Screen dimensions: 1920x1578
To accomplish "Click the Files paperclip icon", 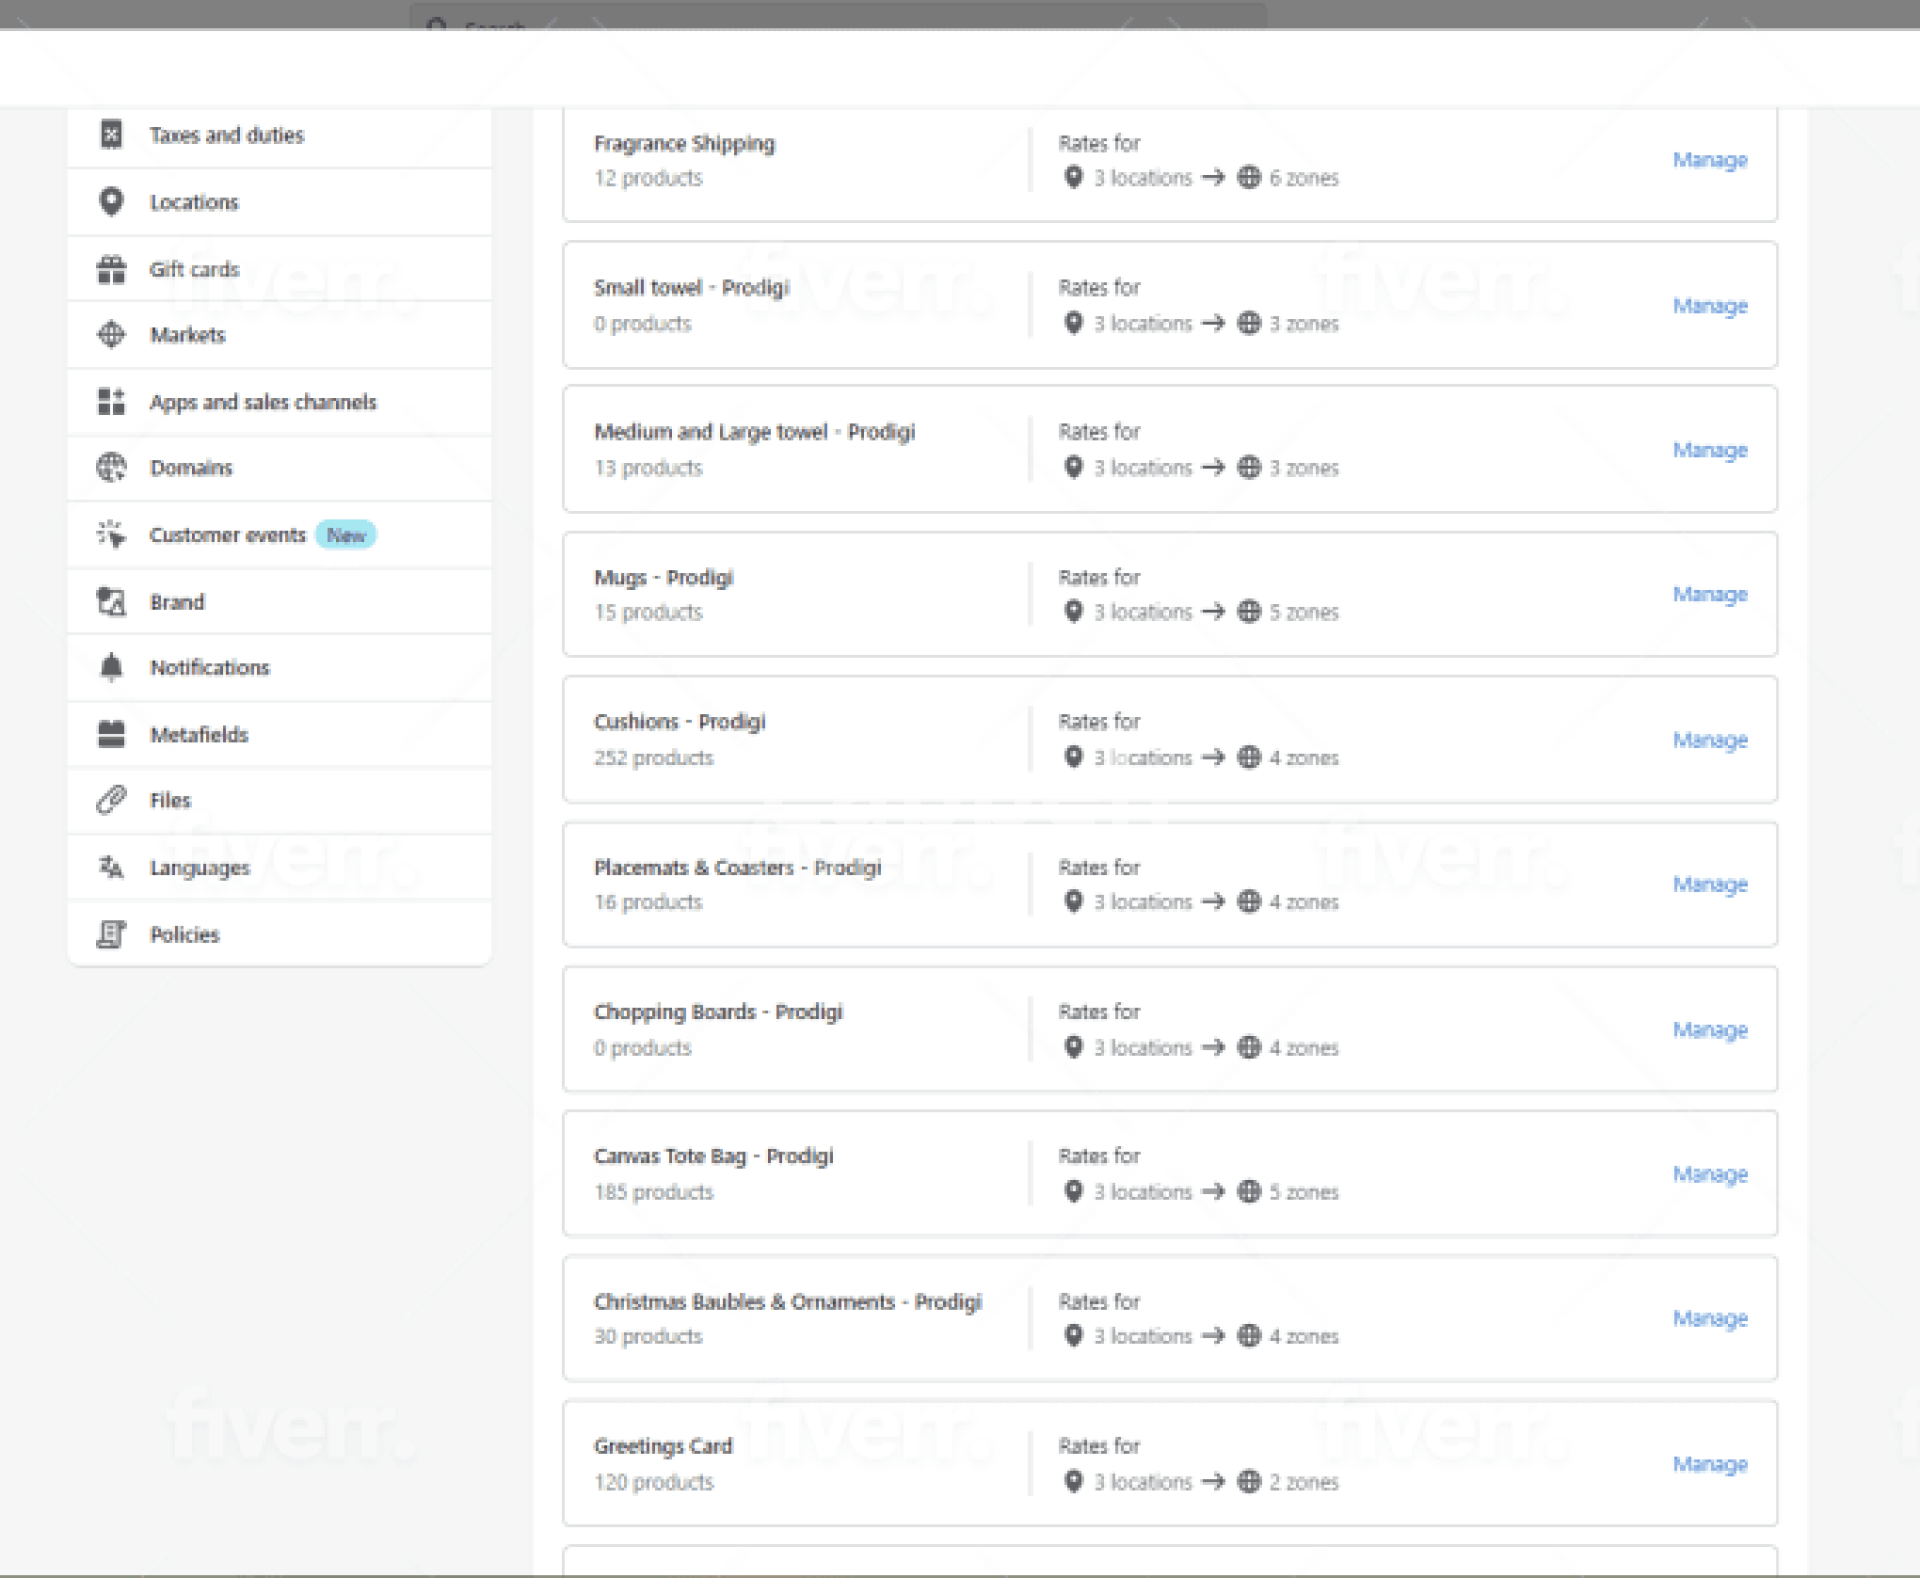I will 111,800.
